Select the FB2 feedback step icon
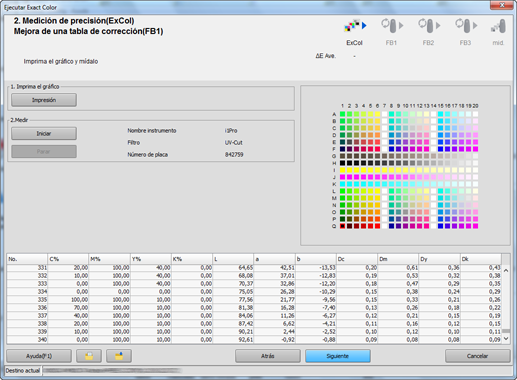This screenshot has width=517, height=380. [x=429, y=26]
